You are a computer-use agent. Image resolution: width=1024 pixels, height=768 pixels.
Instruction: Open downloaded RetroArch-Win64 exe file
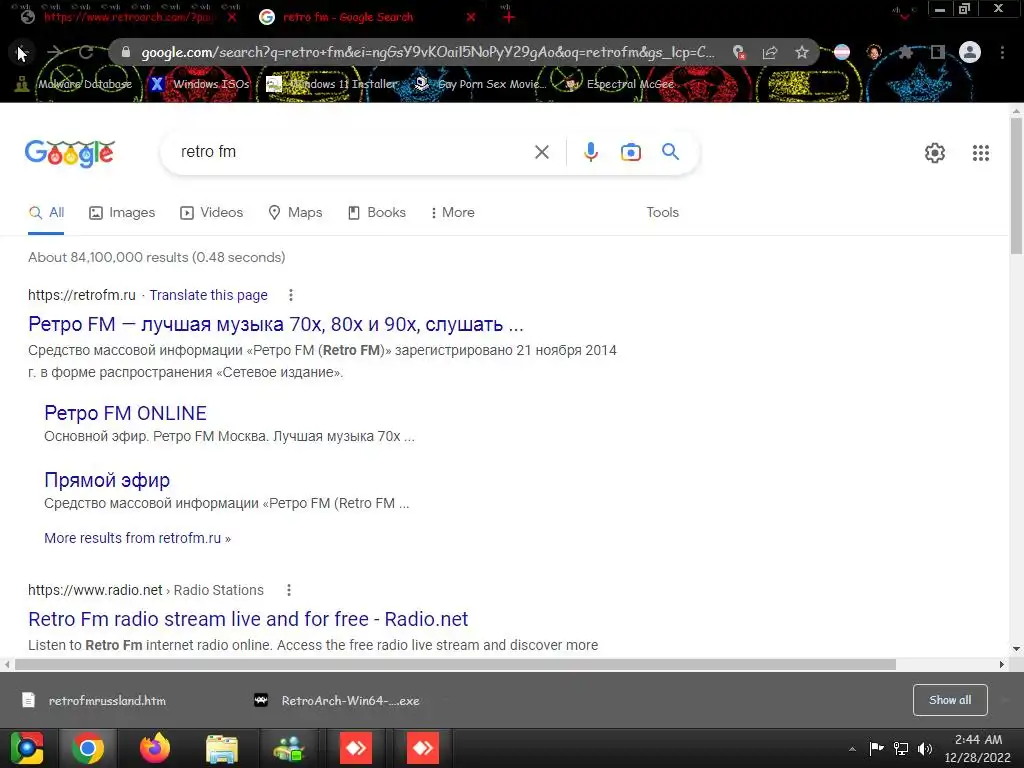point(337,701)
